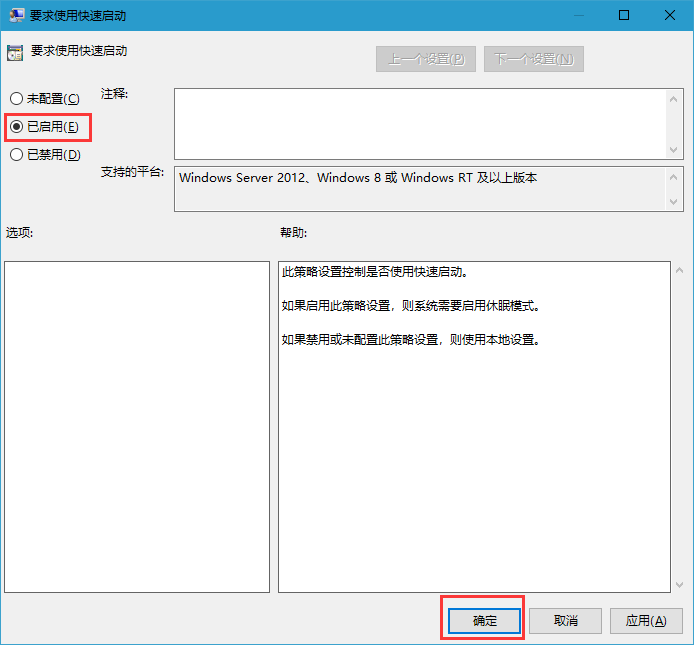Go to 上一个设置

coord(426,59)
